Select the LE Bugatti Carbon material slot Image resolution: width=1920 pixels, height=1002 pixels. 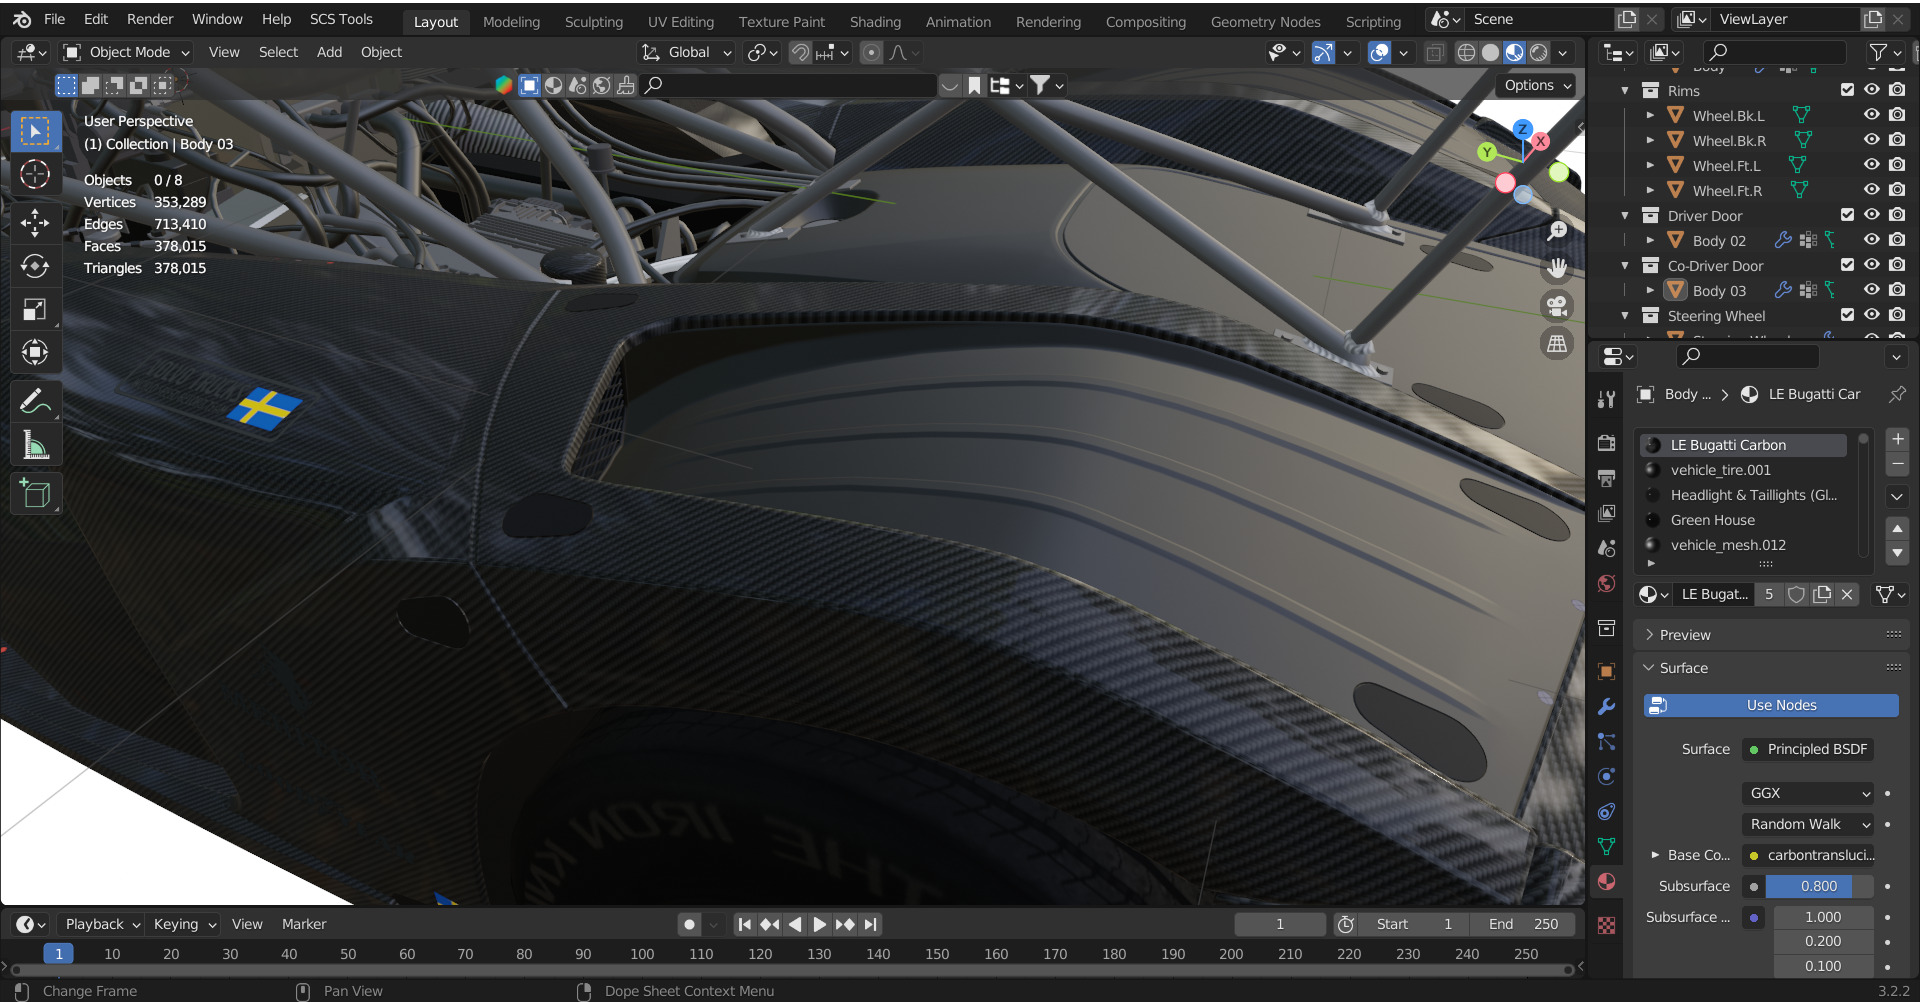(x=1744, y=445)
